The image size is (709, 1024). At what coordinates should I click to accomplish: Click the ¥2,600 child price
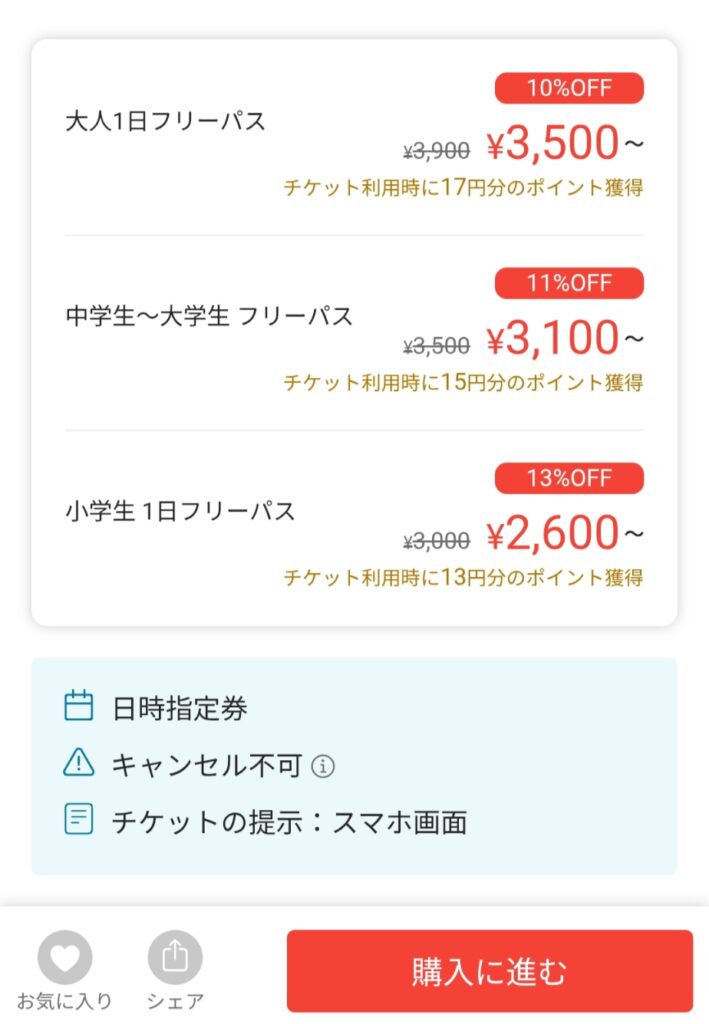(x=553, y=536)
